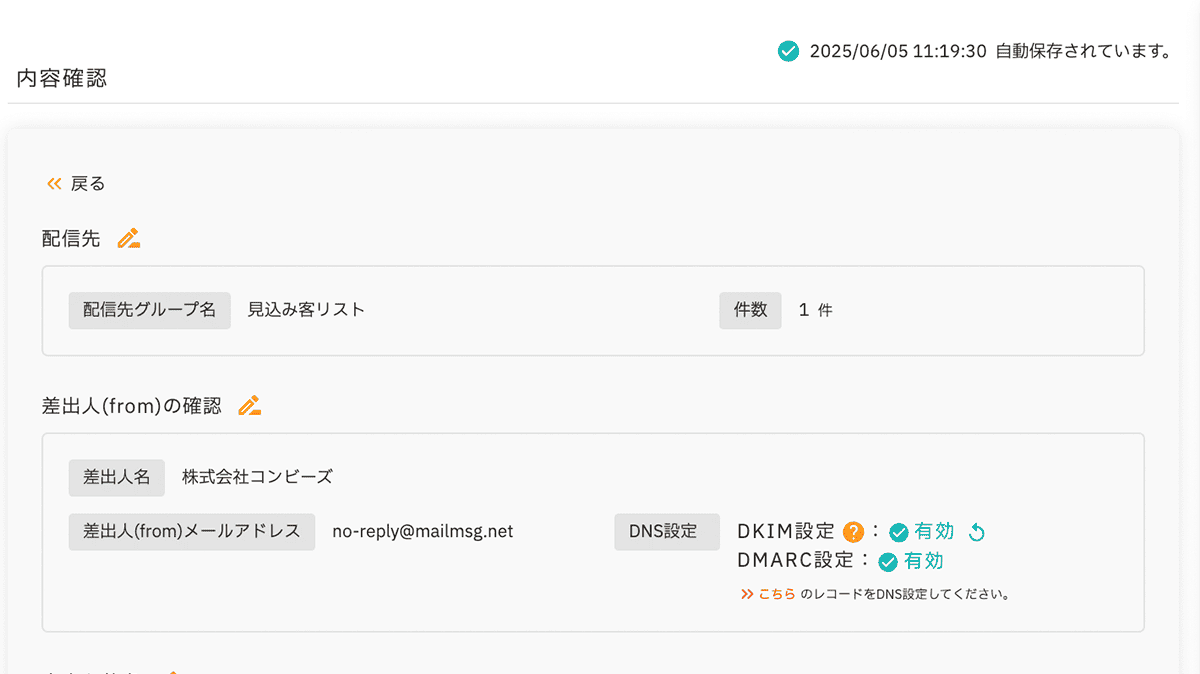Edit 配信先 using the orange pencil icon

tap(127, 237)
